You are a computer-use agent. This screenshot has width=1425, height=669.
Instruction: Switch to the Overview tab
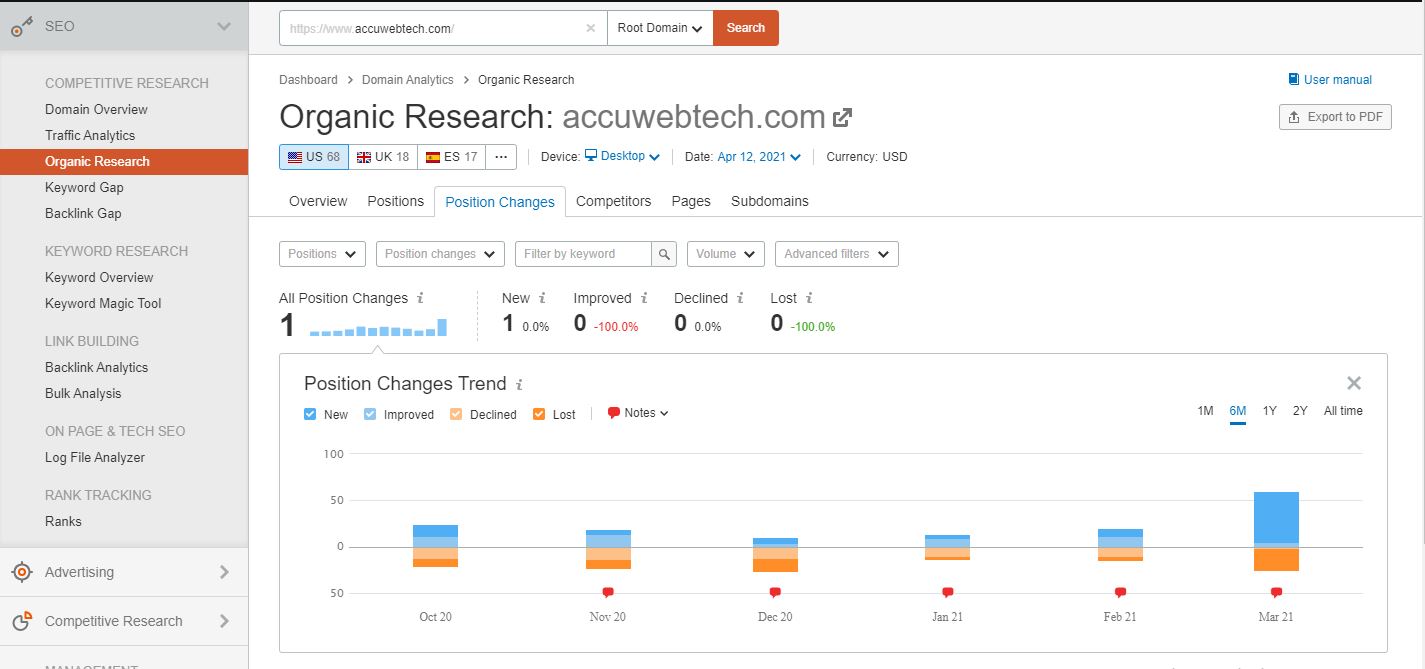(x=318, y=201)
